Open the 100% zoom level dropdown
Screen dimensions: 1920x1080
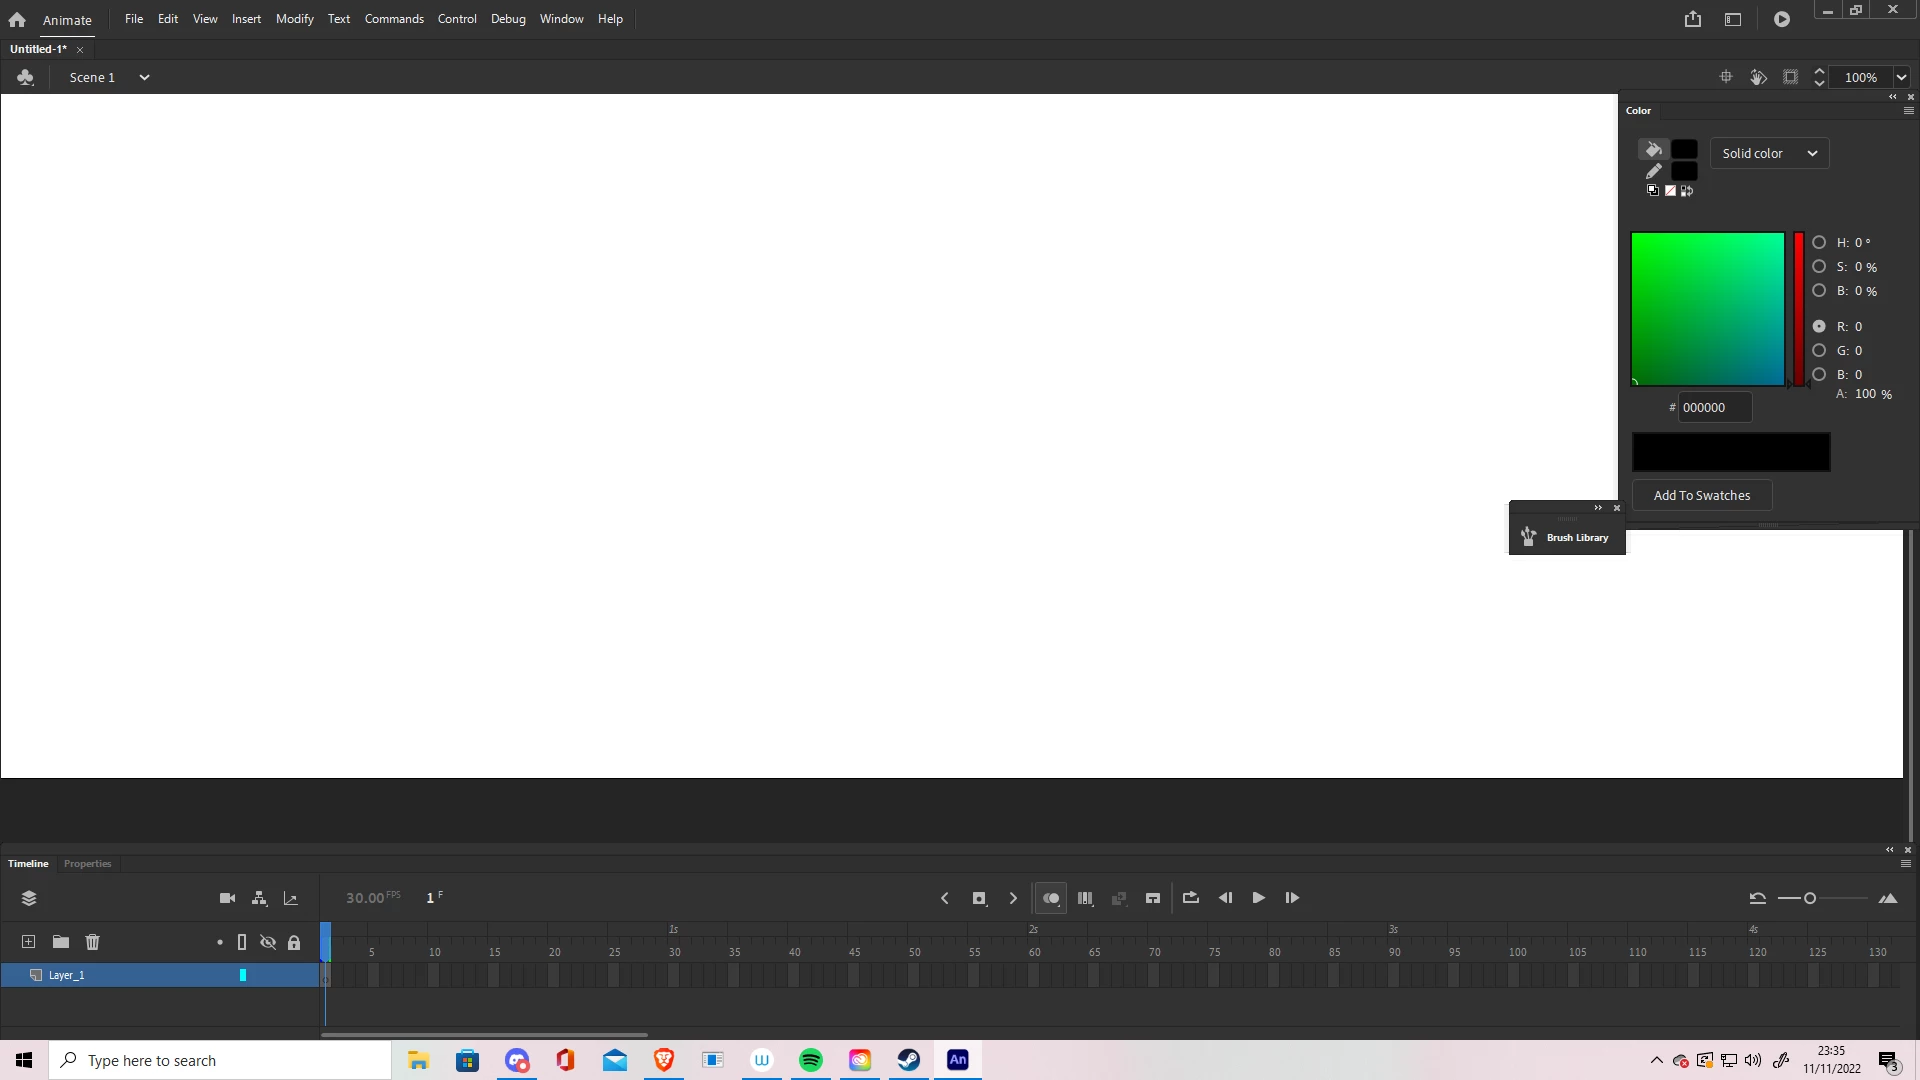pyautogui.click(x=1901, y=77)
